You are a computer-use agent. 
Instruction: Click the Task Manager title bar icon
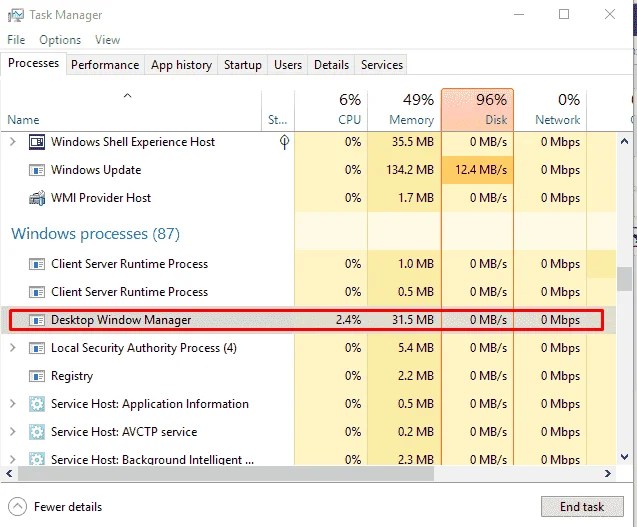15,15
